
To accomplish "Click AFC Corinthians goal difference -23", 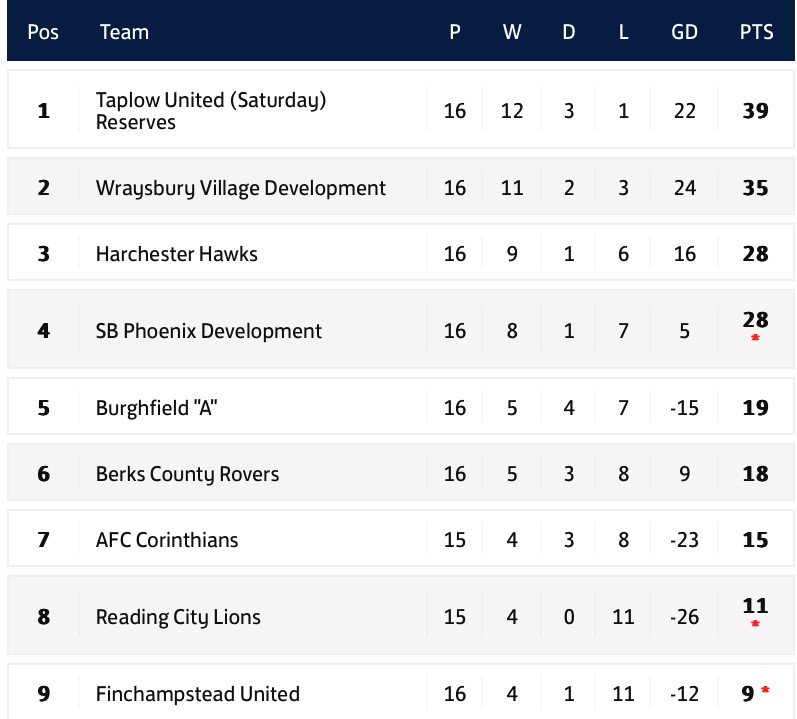I will [684, 540].
